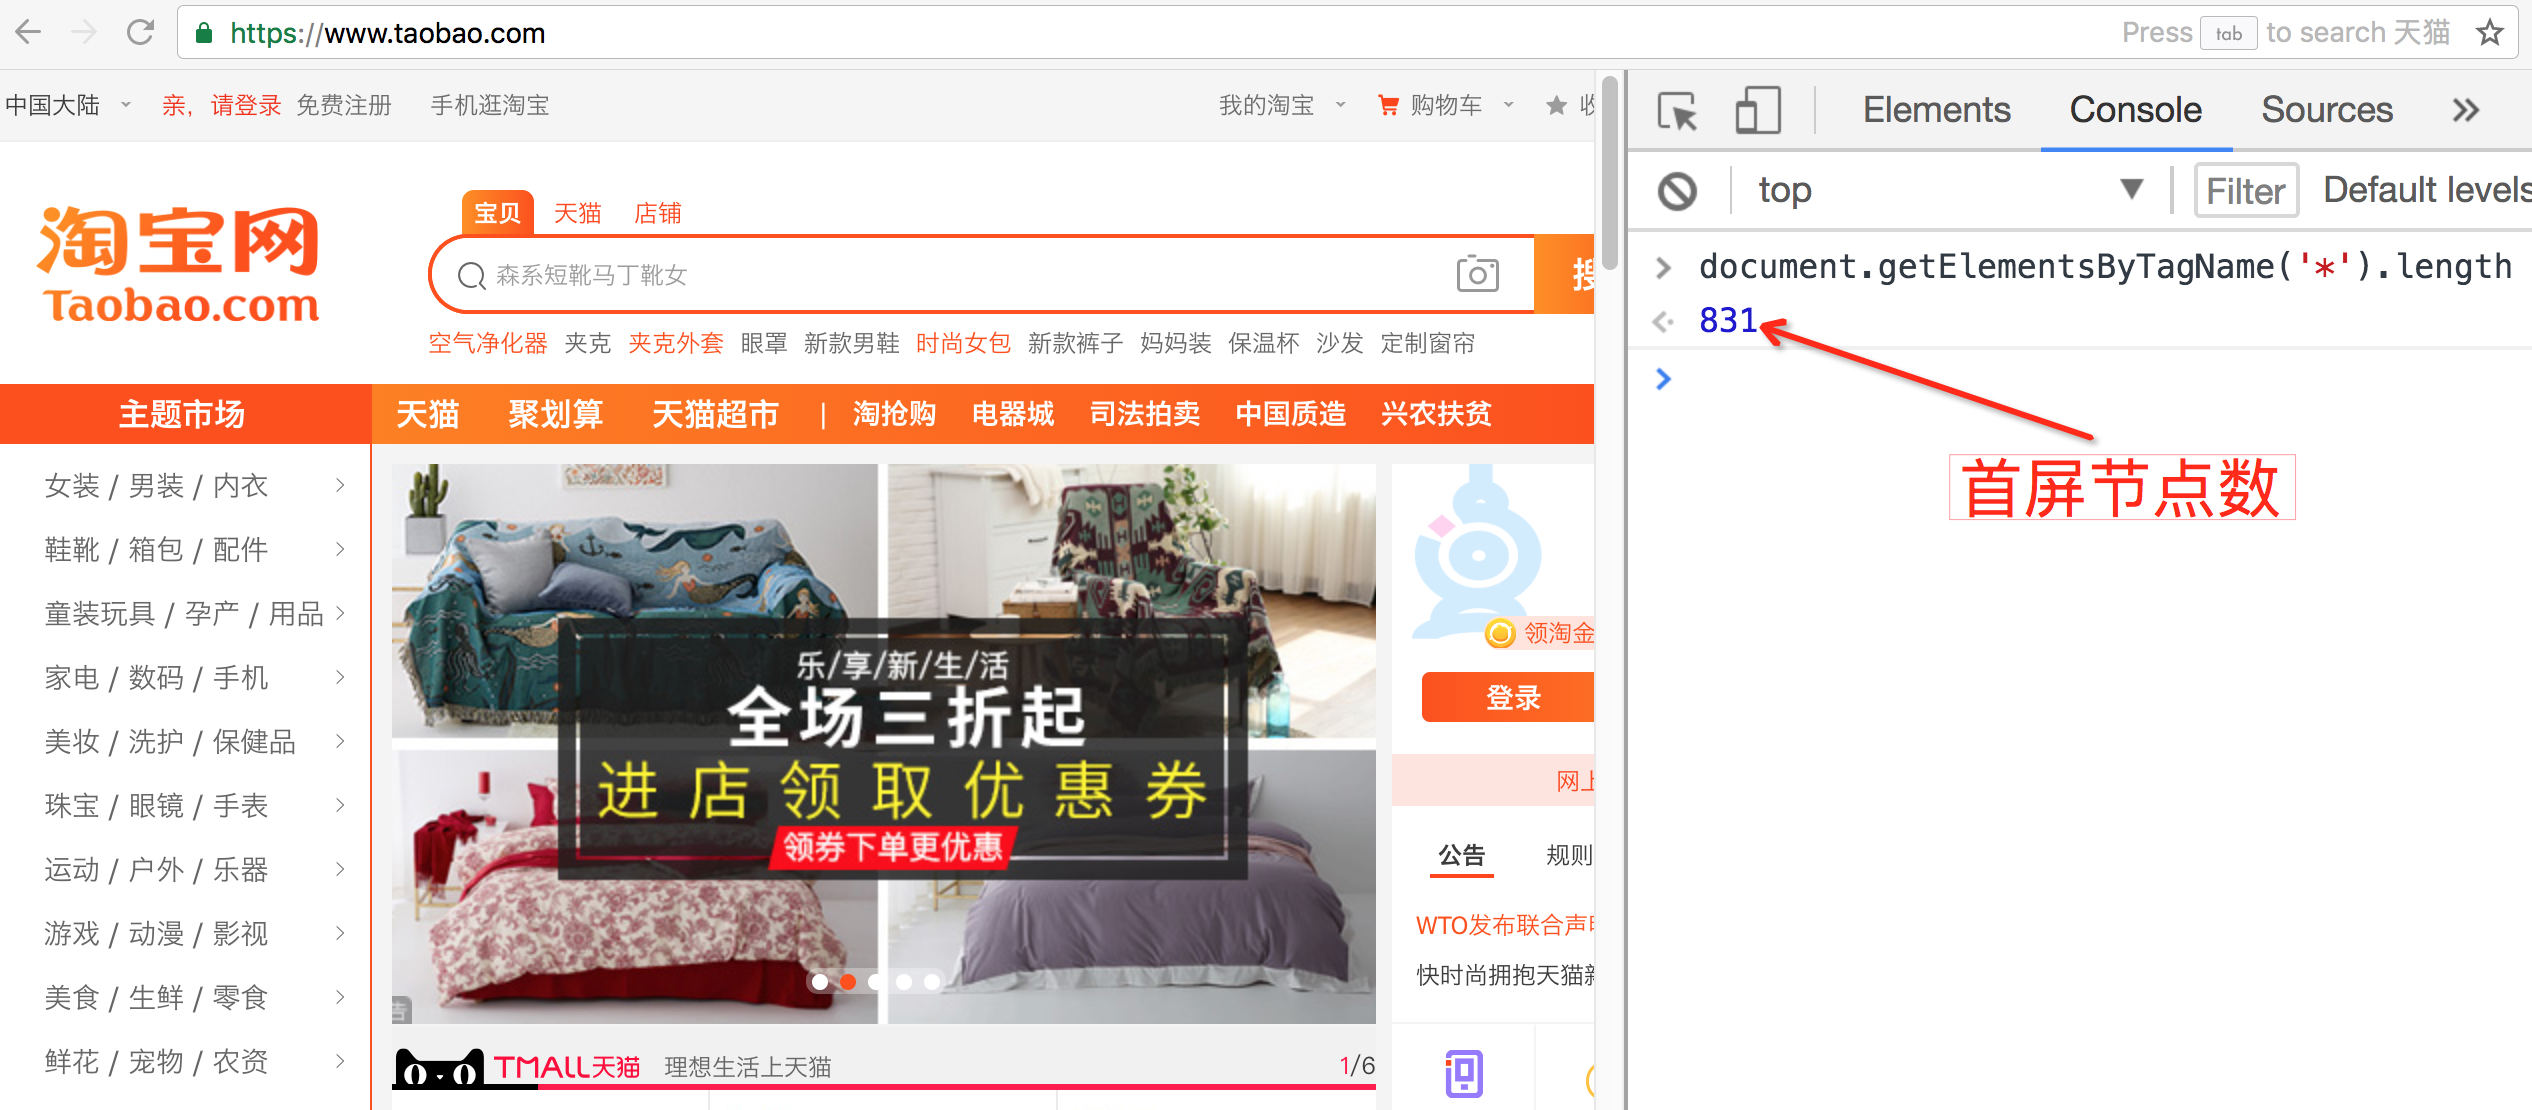Toggle the device toolbar icon
This screenshot has width=2532, height=1110.
tap(1758, 110)
